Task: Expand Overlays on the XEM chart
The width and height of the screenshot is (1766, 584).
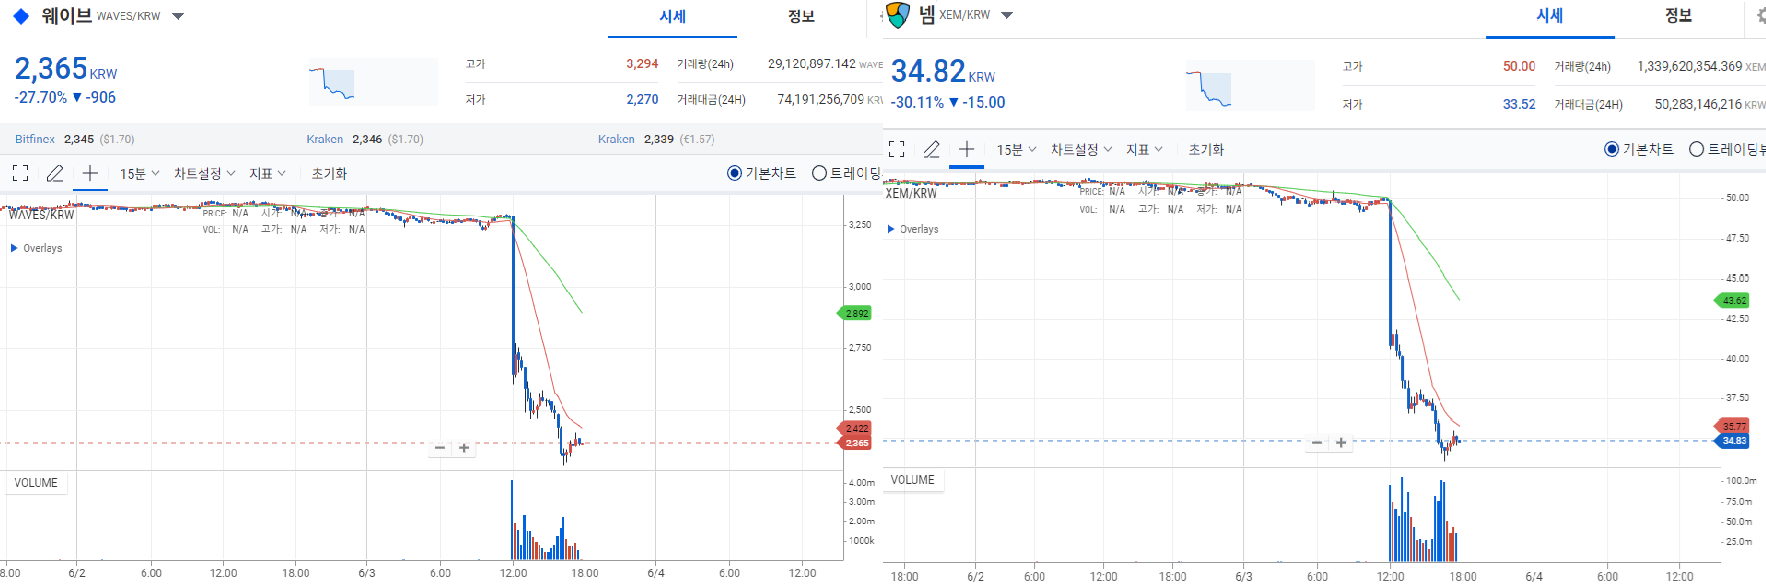Action: [x=913, y=229]
